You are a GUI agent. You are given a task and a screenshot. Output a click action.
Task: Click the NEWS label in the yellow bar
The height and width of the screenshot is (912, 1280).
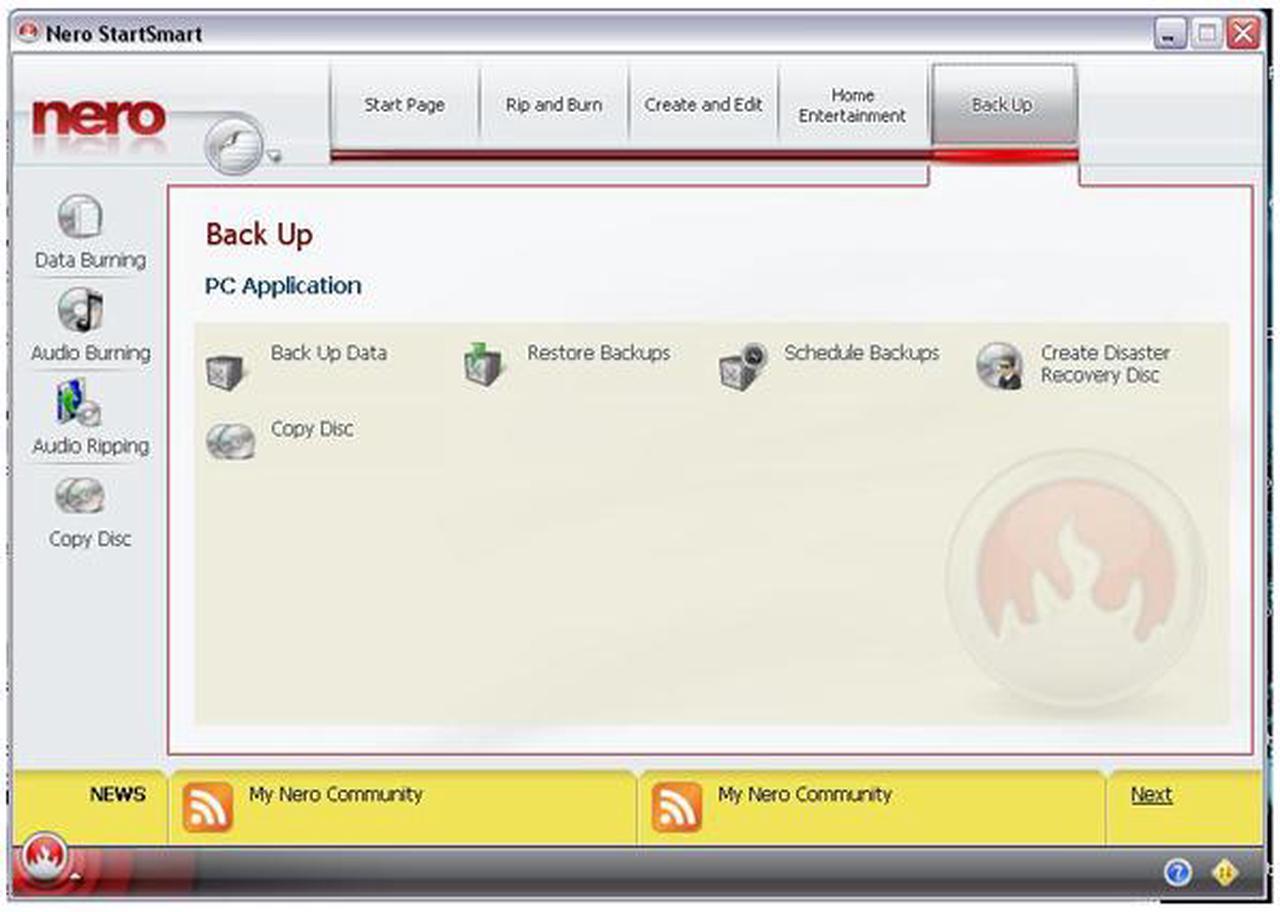(x=117, y=795)
